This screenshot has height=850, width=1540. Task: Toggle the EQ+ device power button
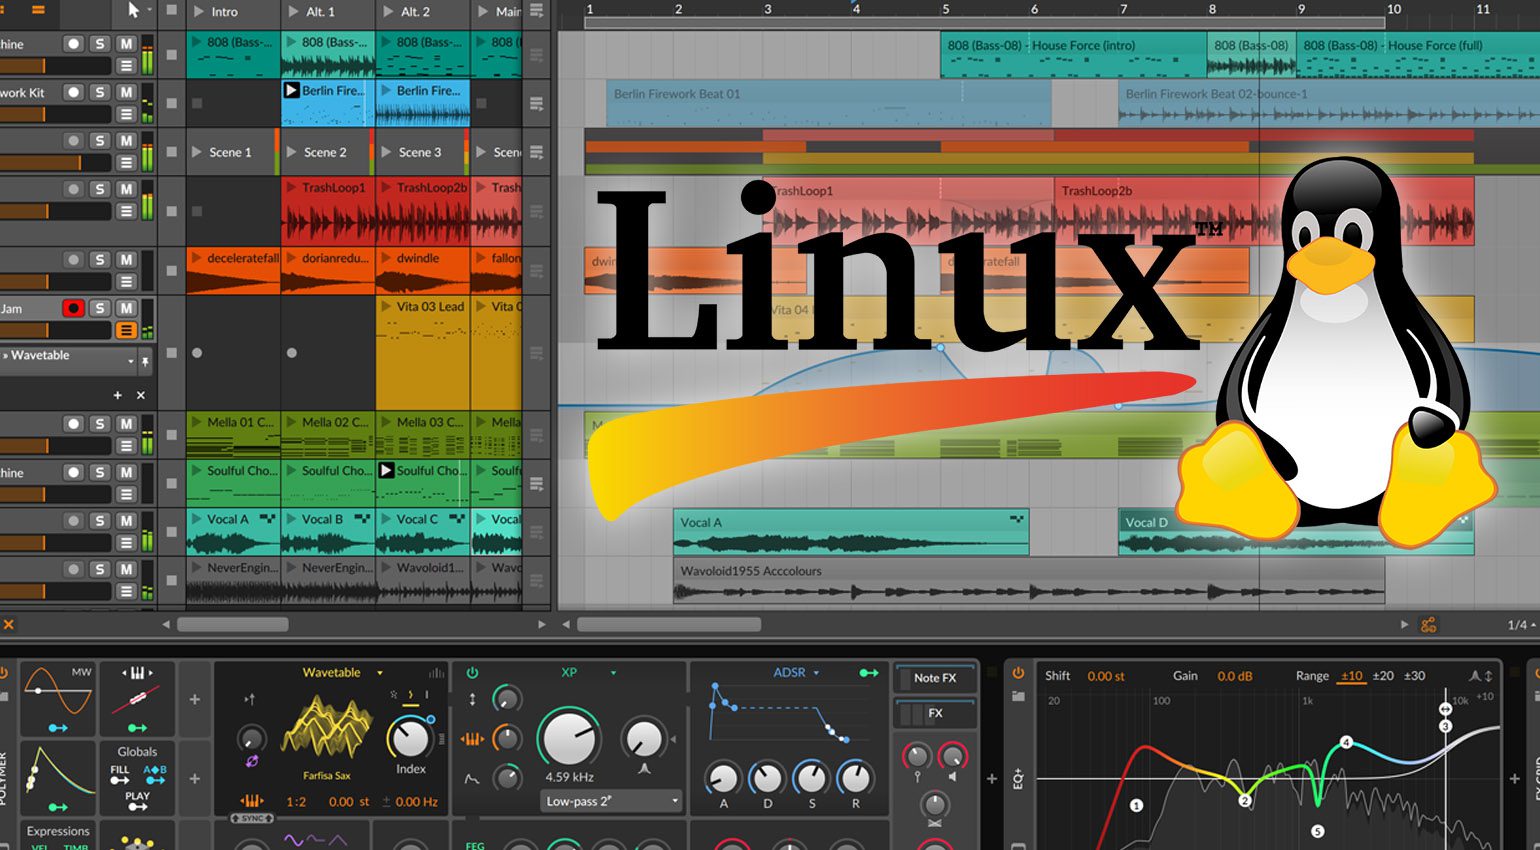[x=1018, y=674]
